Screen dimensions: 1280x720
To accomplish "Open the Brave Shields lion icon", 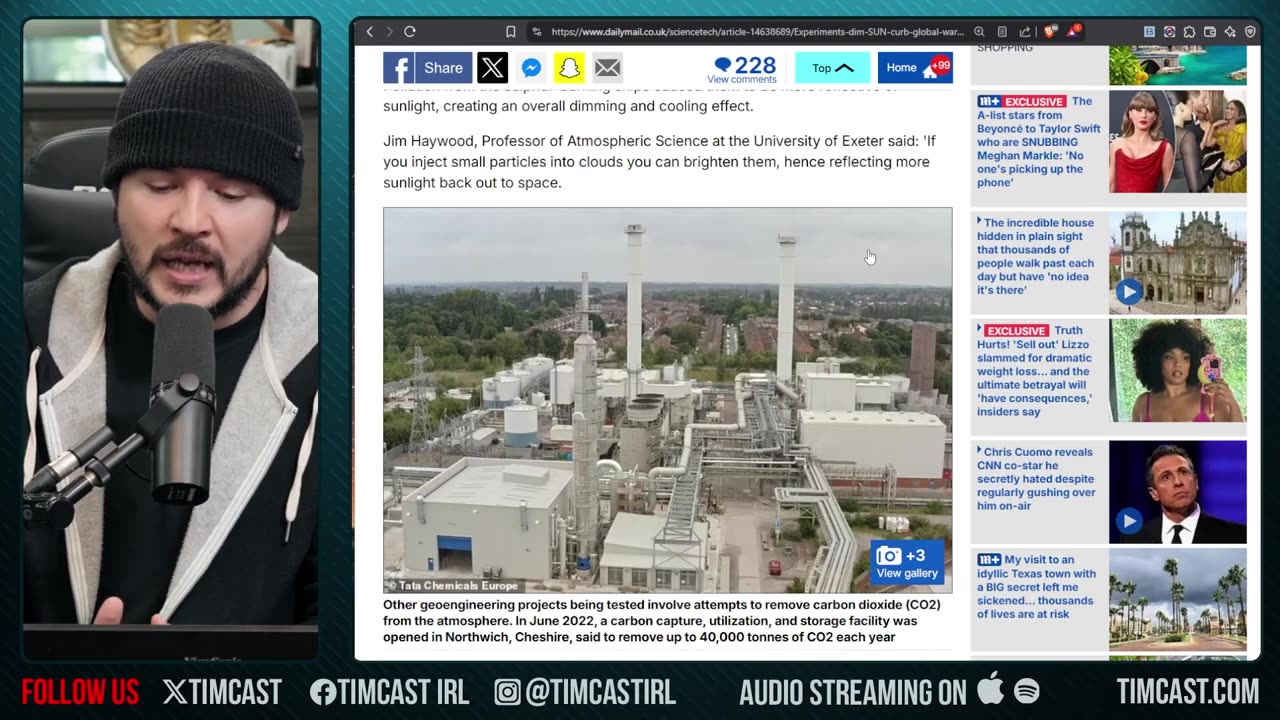I will [1050, 32].
